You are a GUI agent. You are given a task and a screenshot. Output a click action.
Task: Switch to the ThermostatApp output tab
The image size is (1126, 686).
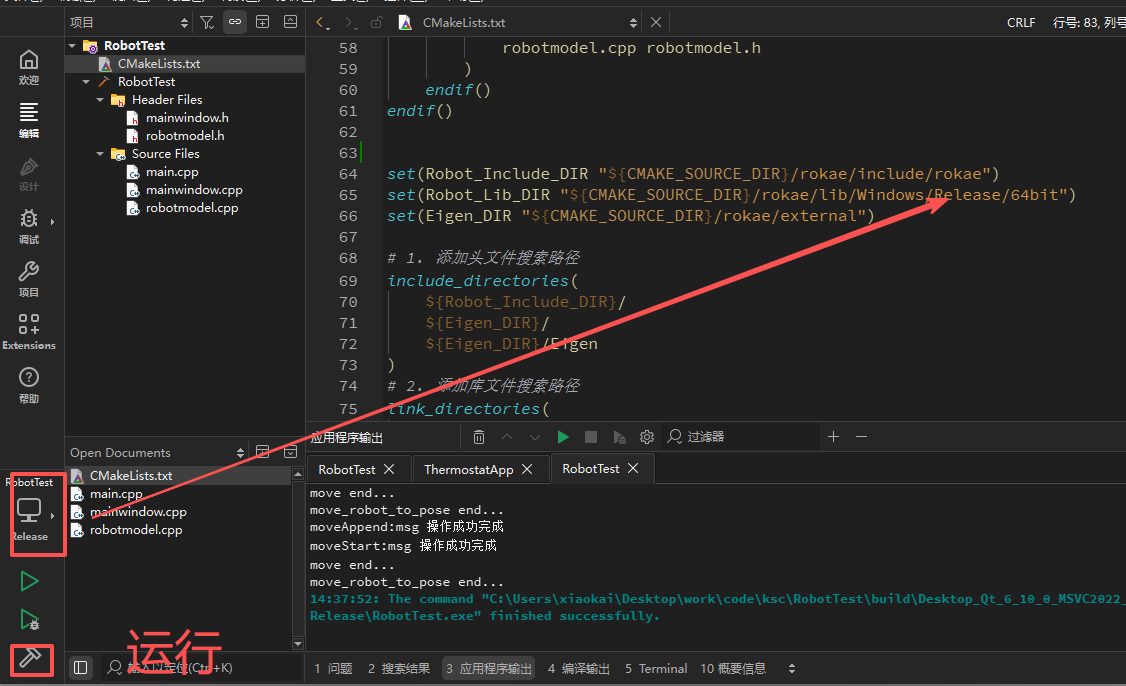[x=469, y=469]
